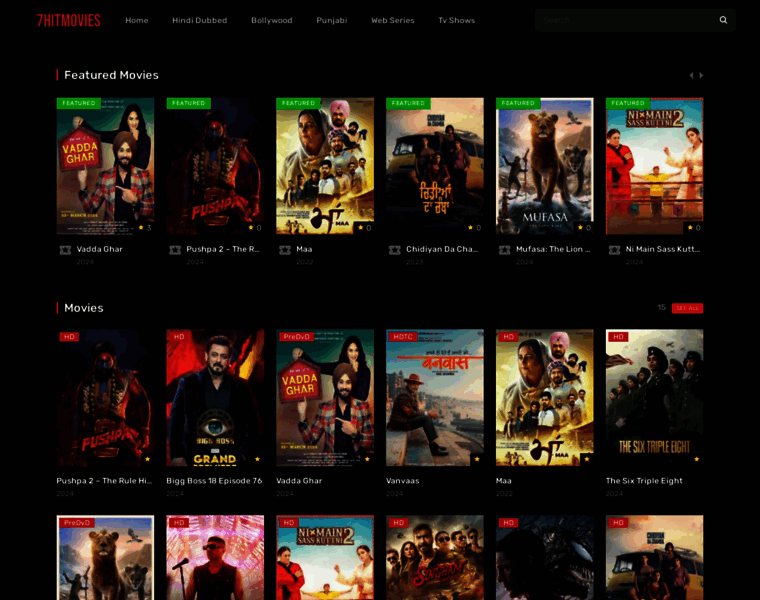Screen dimensions: 760x600
Task: Open The Six Triple Eight poster
Action: point(654,398)
